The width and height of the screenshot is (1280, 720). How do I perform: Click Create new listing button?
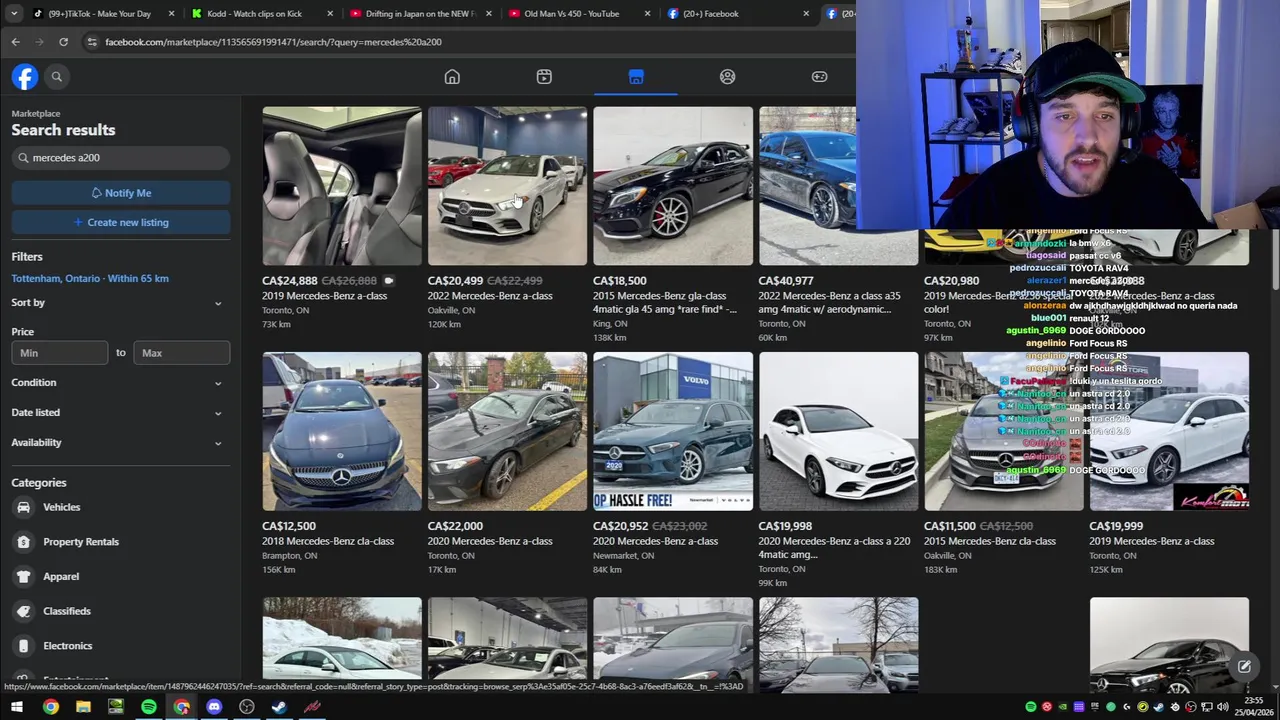[x=121, y=223]
